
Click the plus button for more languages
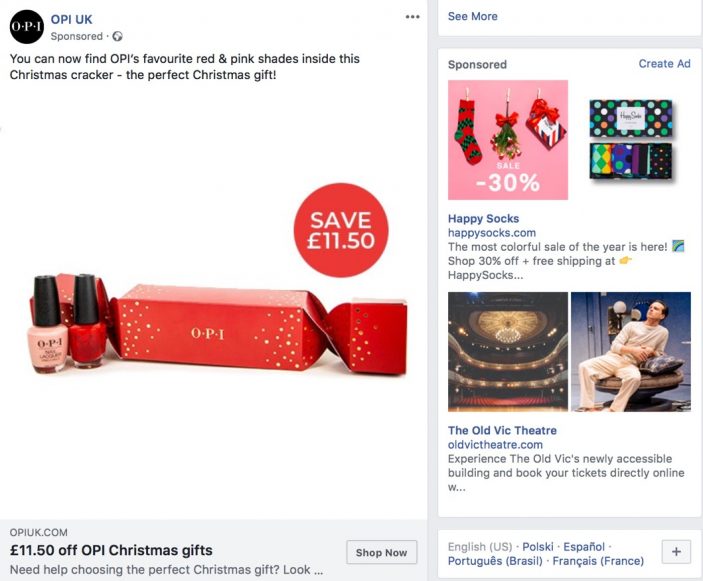coord(677,552)
